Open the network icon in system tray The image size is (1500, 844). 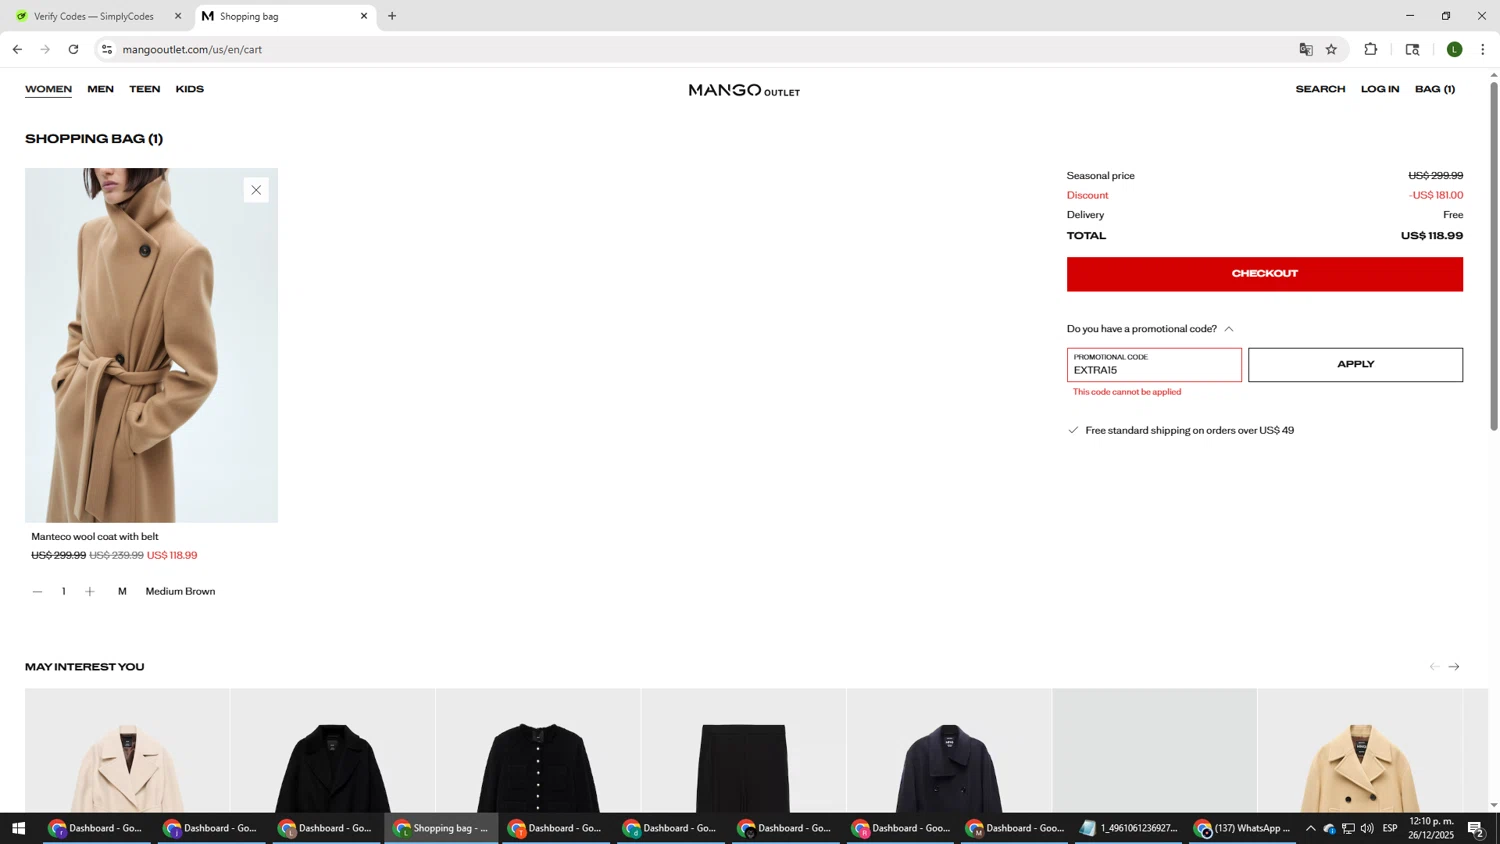click(1348, 828)
